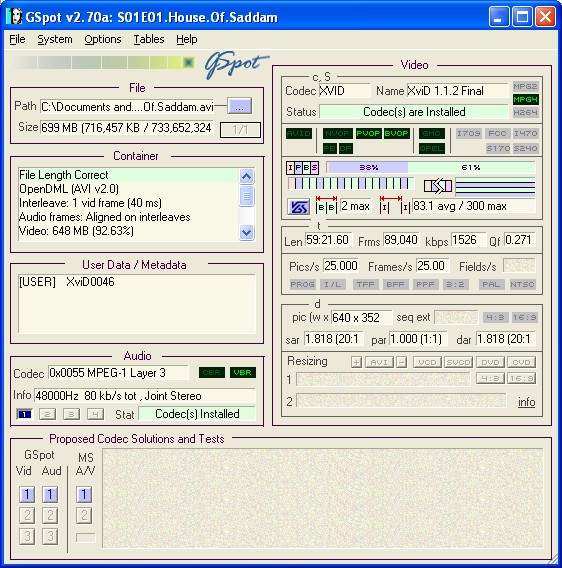Click the QPEL indicator
Screen dimensions: 562x568
pos(432,148)
